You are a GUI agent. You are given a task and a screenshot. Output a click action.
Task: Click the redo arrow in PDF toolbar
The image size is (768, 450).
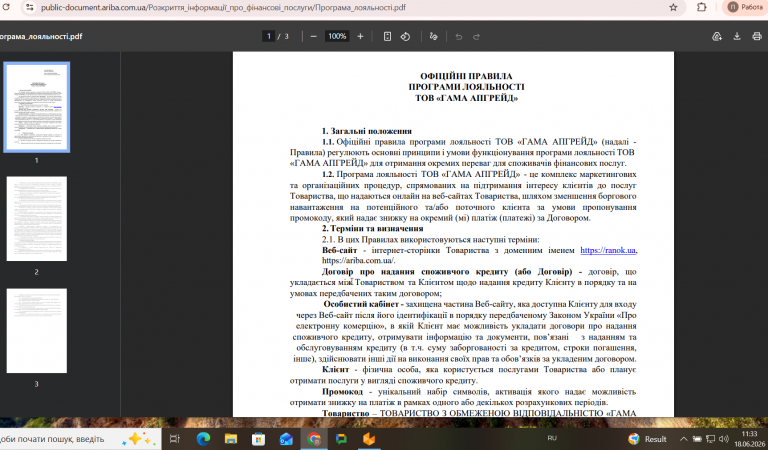click(476, 37)
